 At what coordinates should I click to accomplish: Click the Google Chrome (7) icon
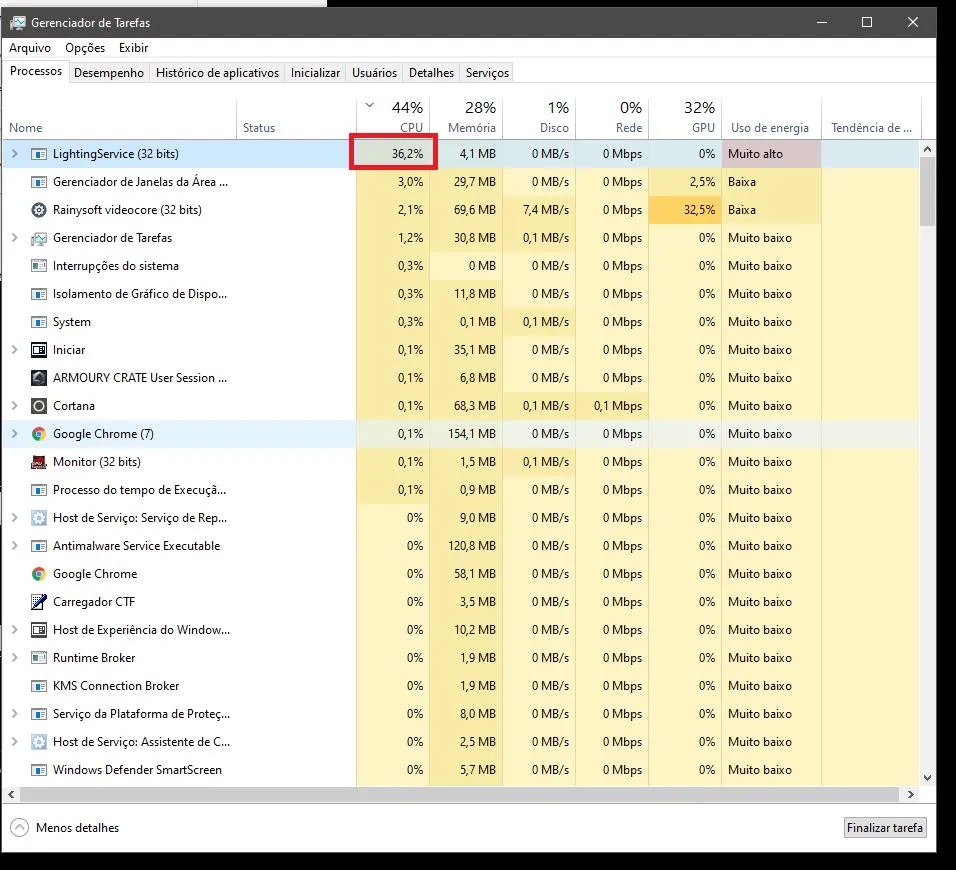coord(38,434)
